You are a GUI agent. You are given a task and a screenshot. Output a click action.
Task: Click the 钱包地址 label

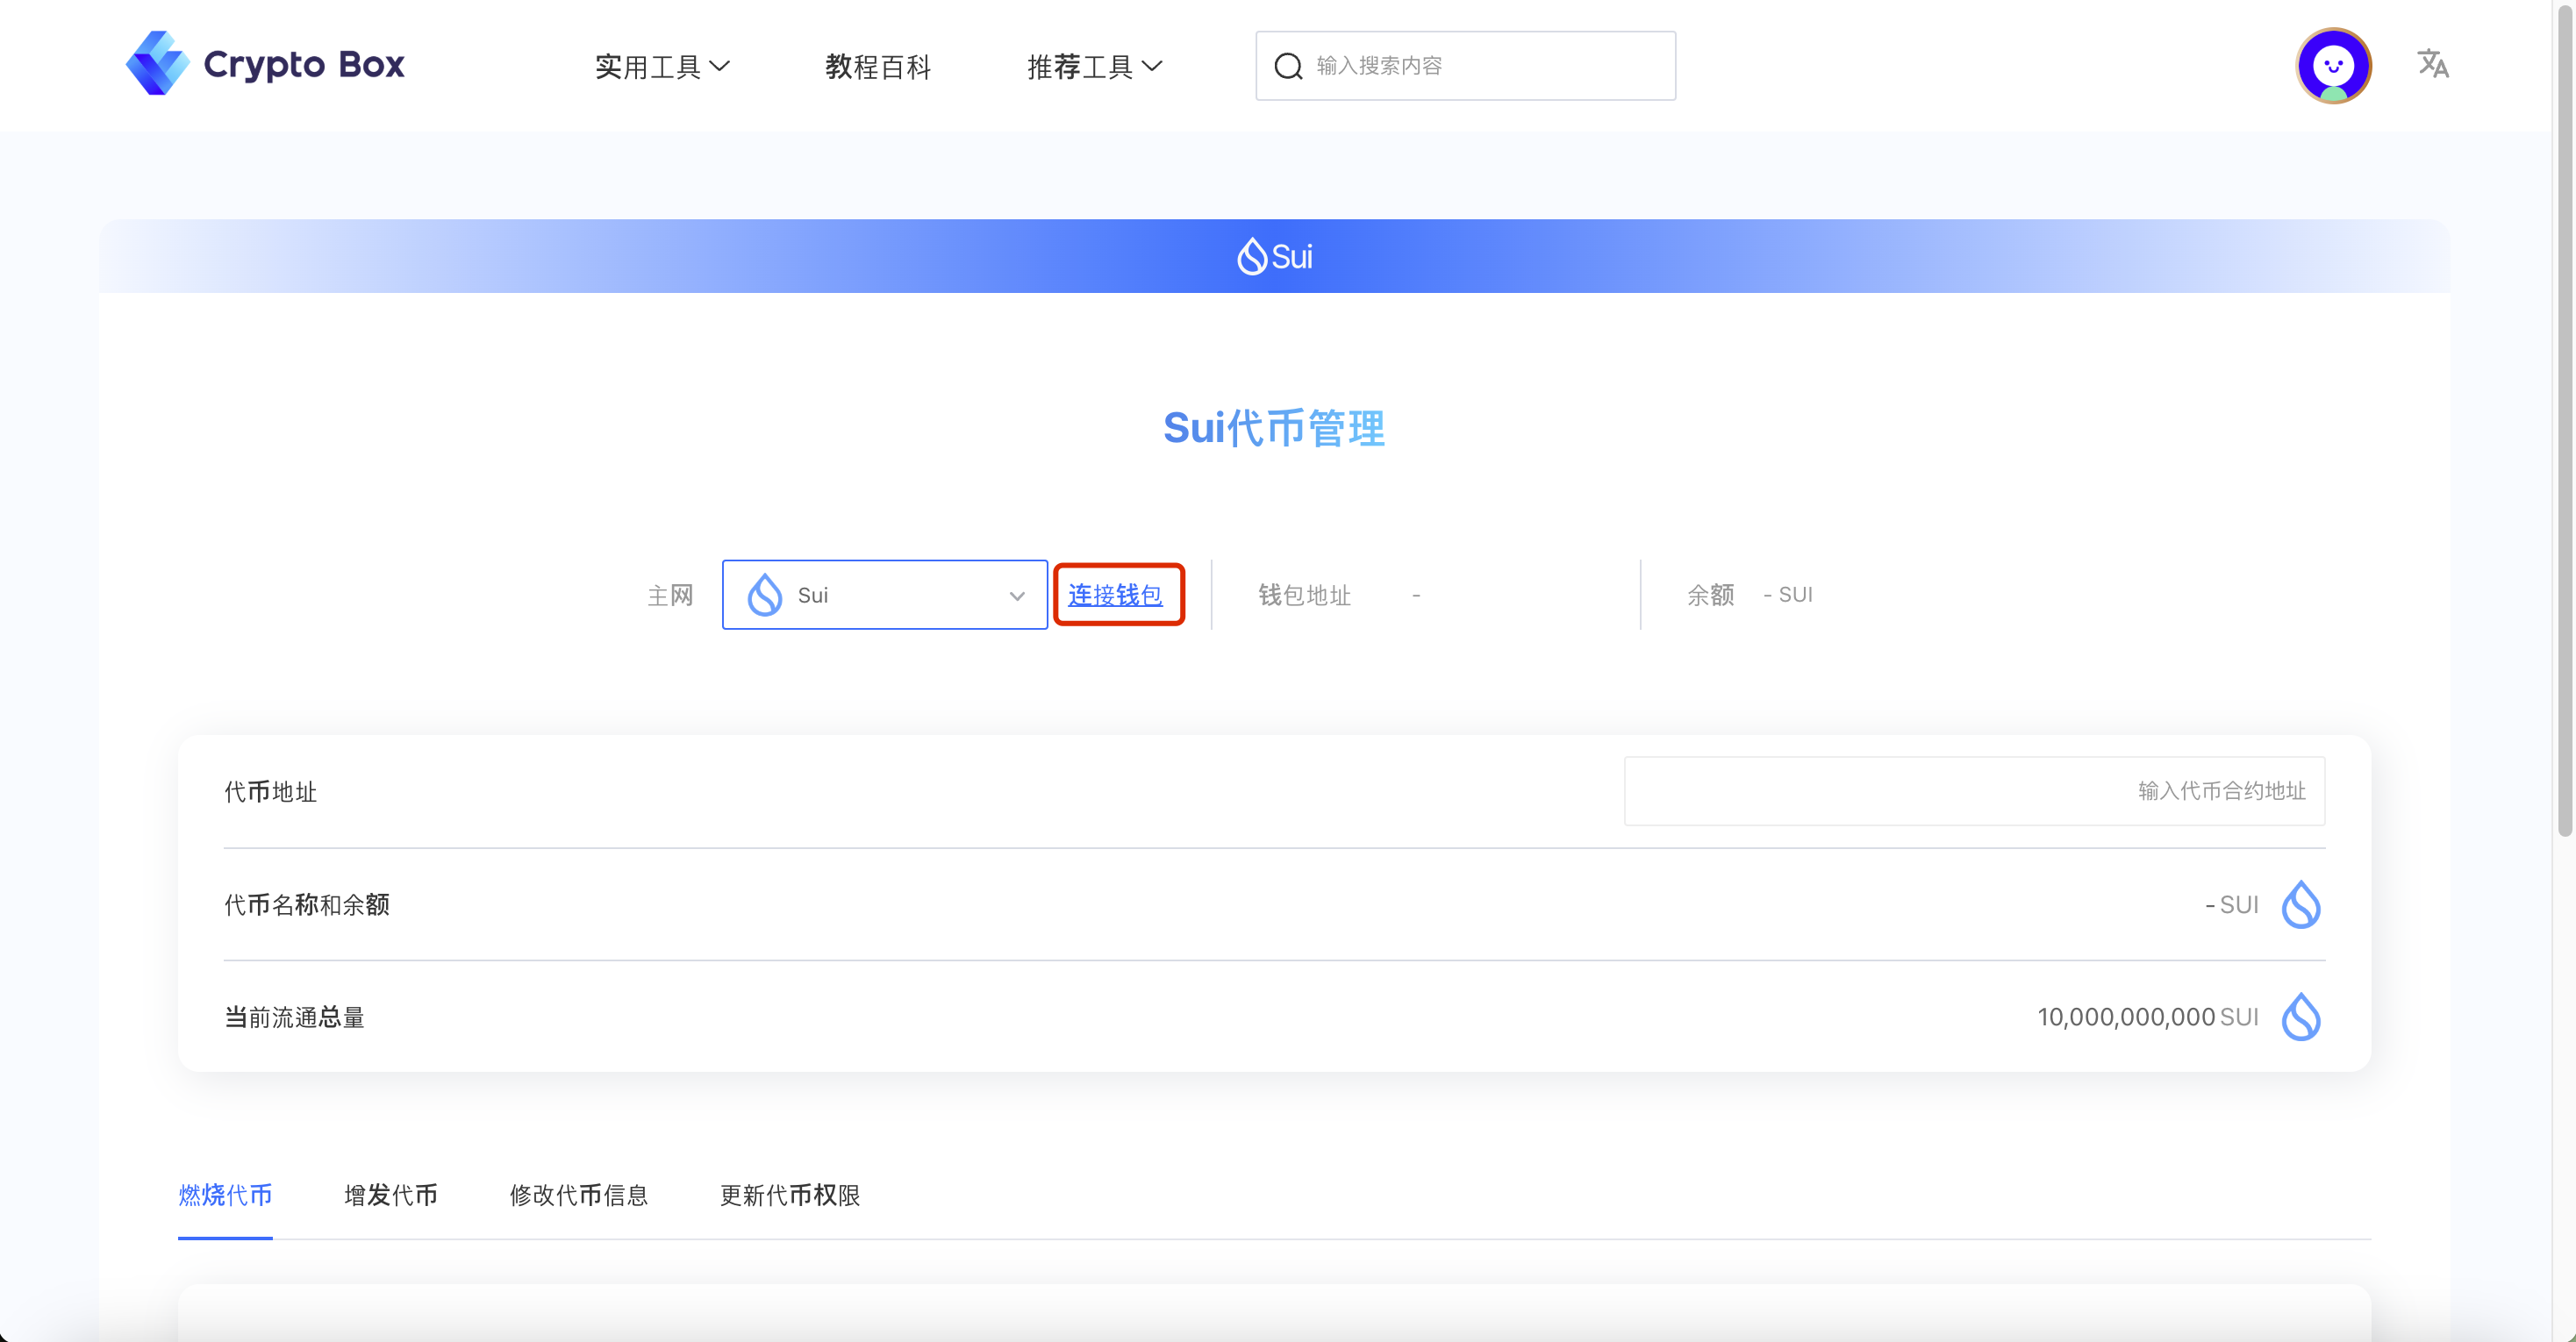pos(1304,595)
